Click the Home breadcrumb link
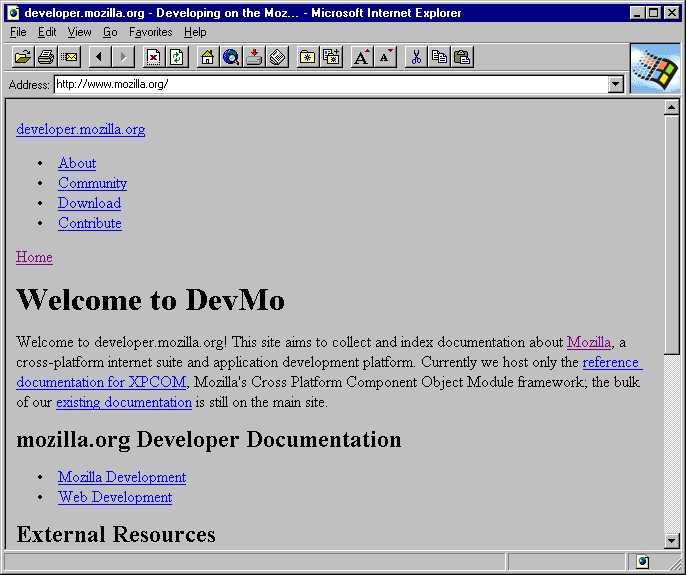Viewport: 686px width, 575px height. (34, 257)
